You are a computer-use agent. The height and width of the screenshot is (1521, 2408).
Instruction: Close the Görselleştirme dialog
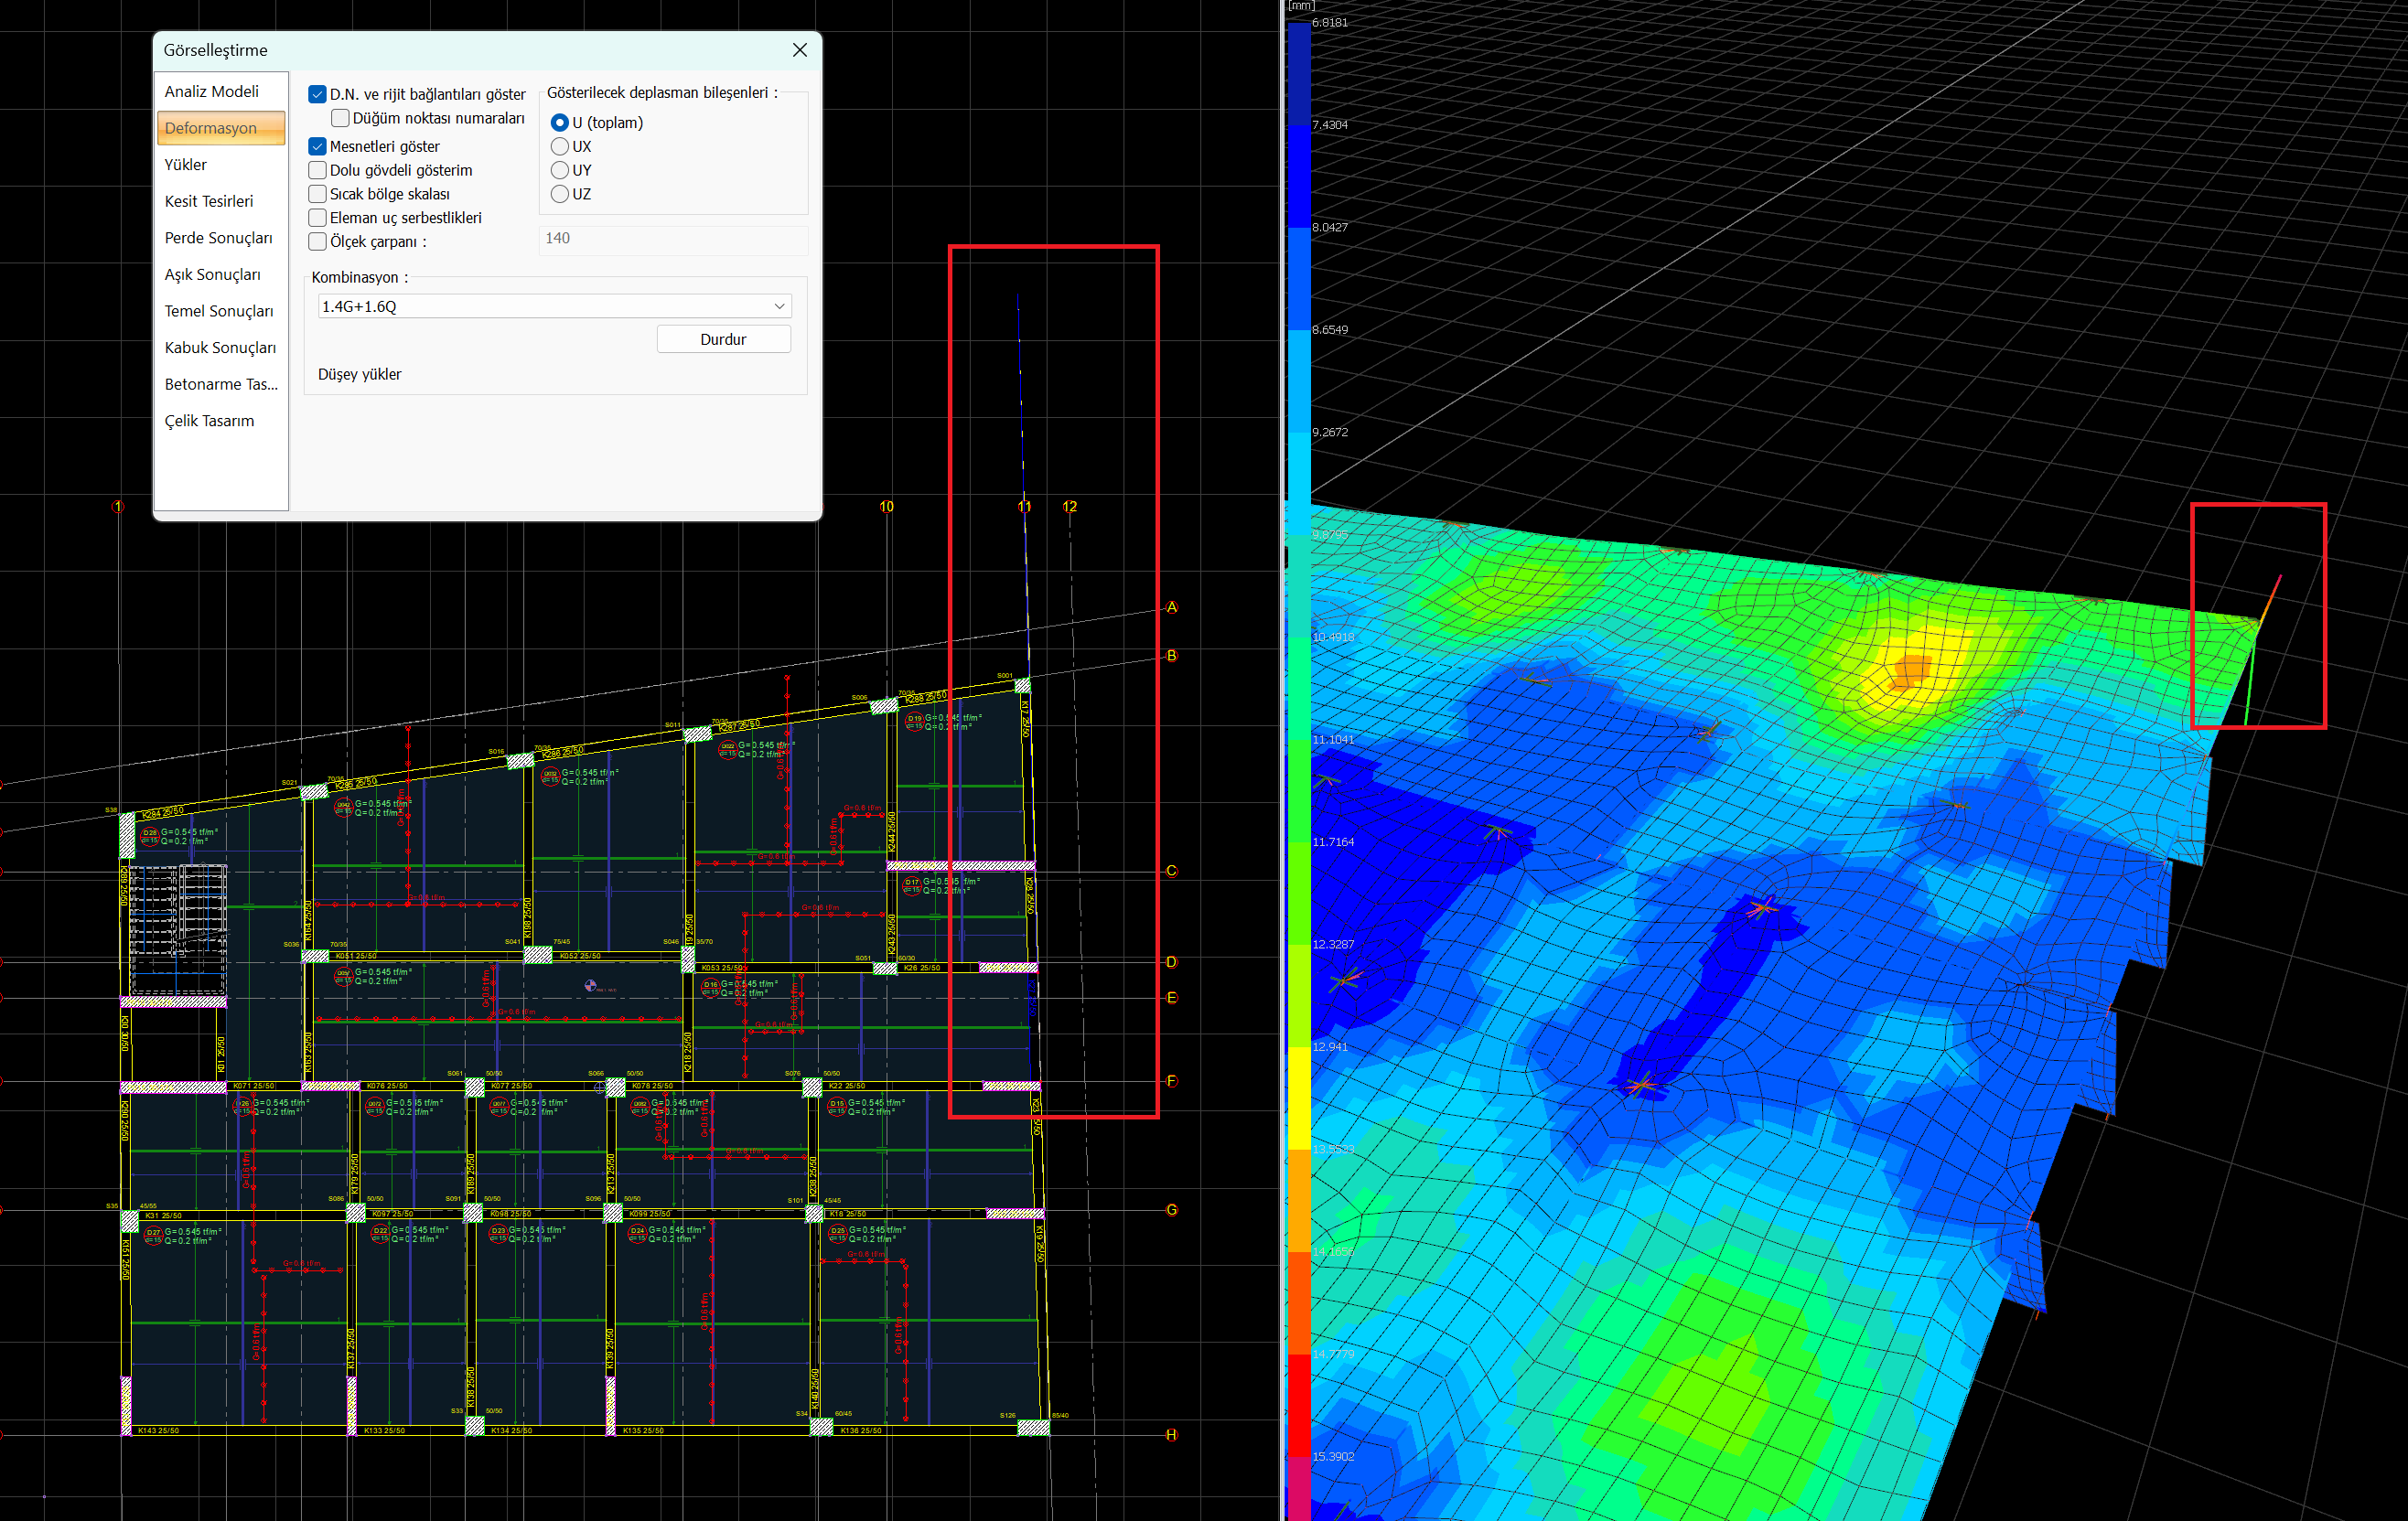point(799,50)
